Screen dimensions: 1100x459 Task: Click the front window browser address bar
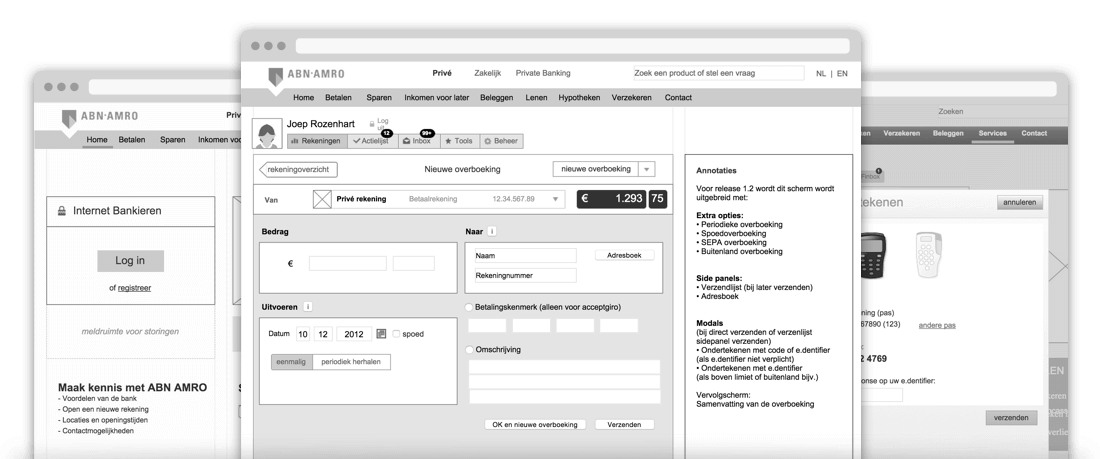[572, 46]
